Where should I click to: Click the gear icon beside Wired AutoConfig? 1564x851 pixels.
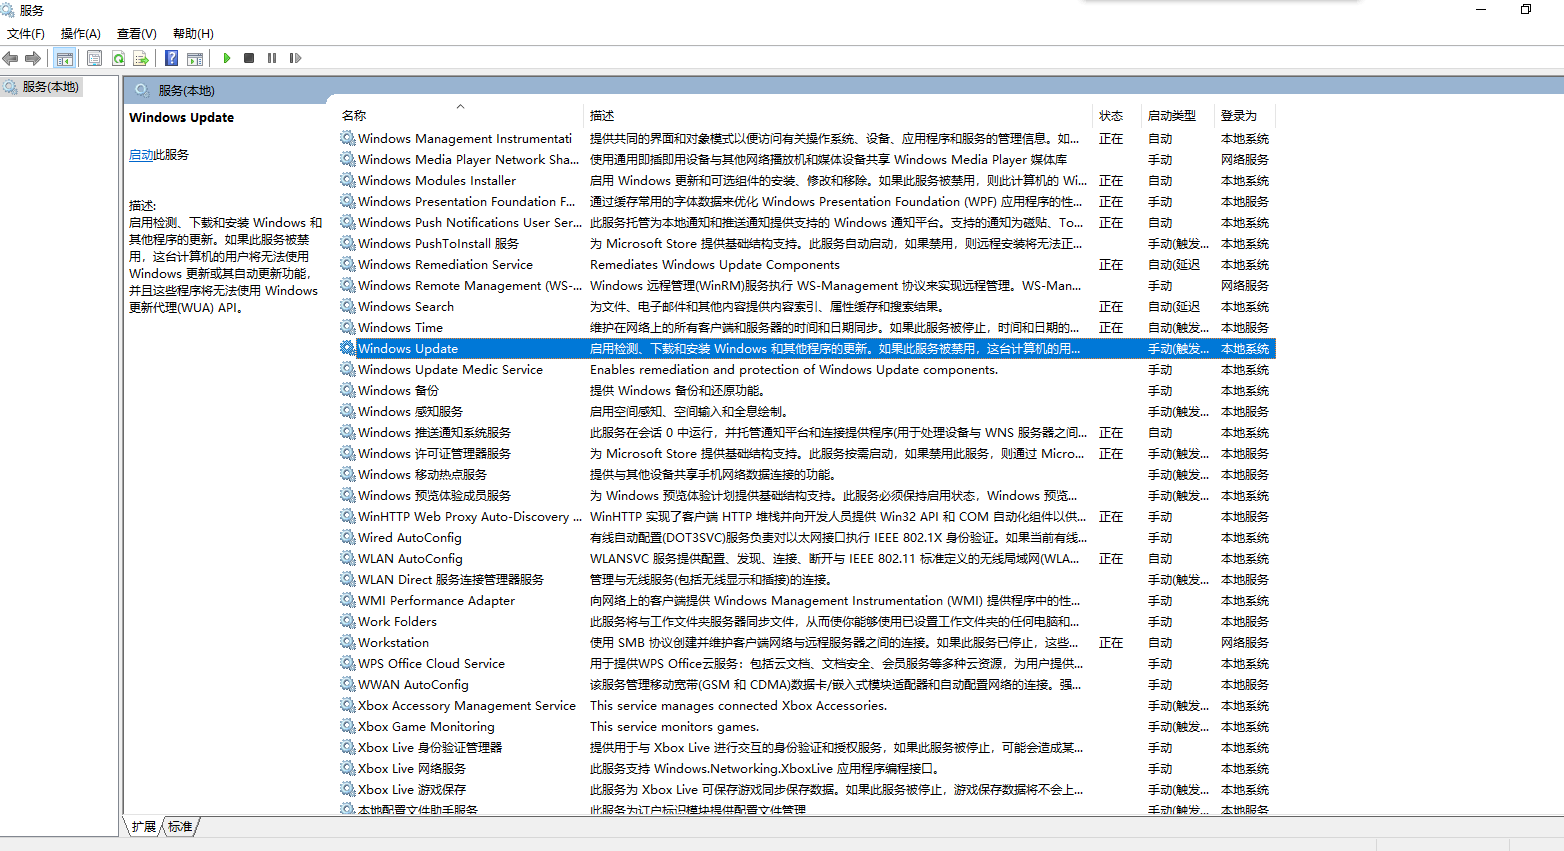[347, 537]
